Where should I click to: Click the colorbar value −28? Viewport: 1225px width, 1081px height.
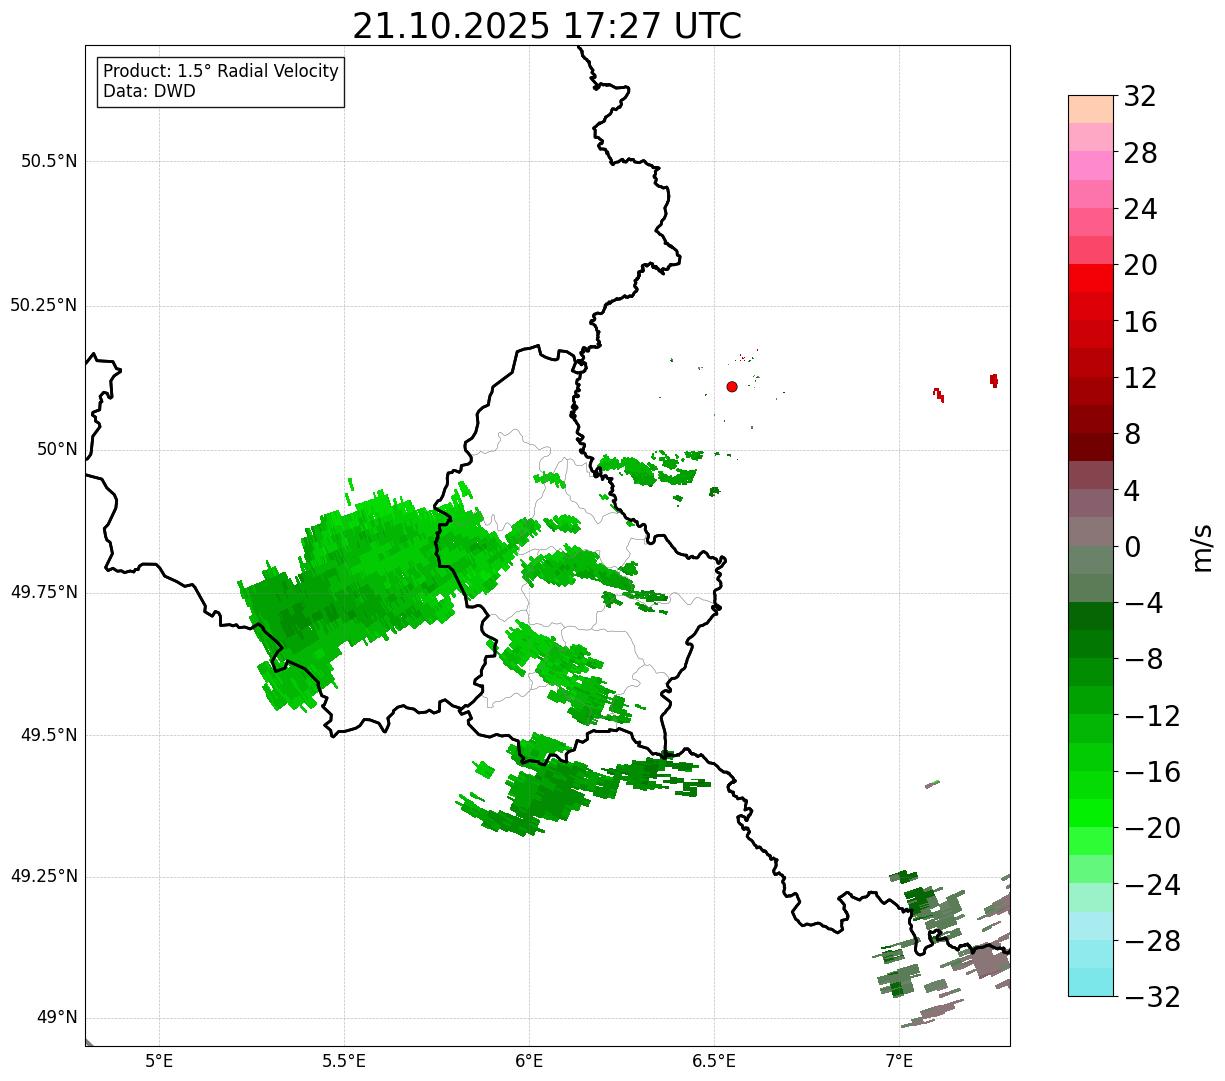1152,941
